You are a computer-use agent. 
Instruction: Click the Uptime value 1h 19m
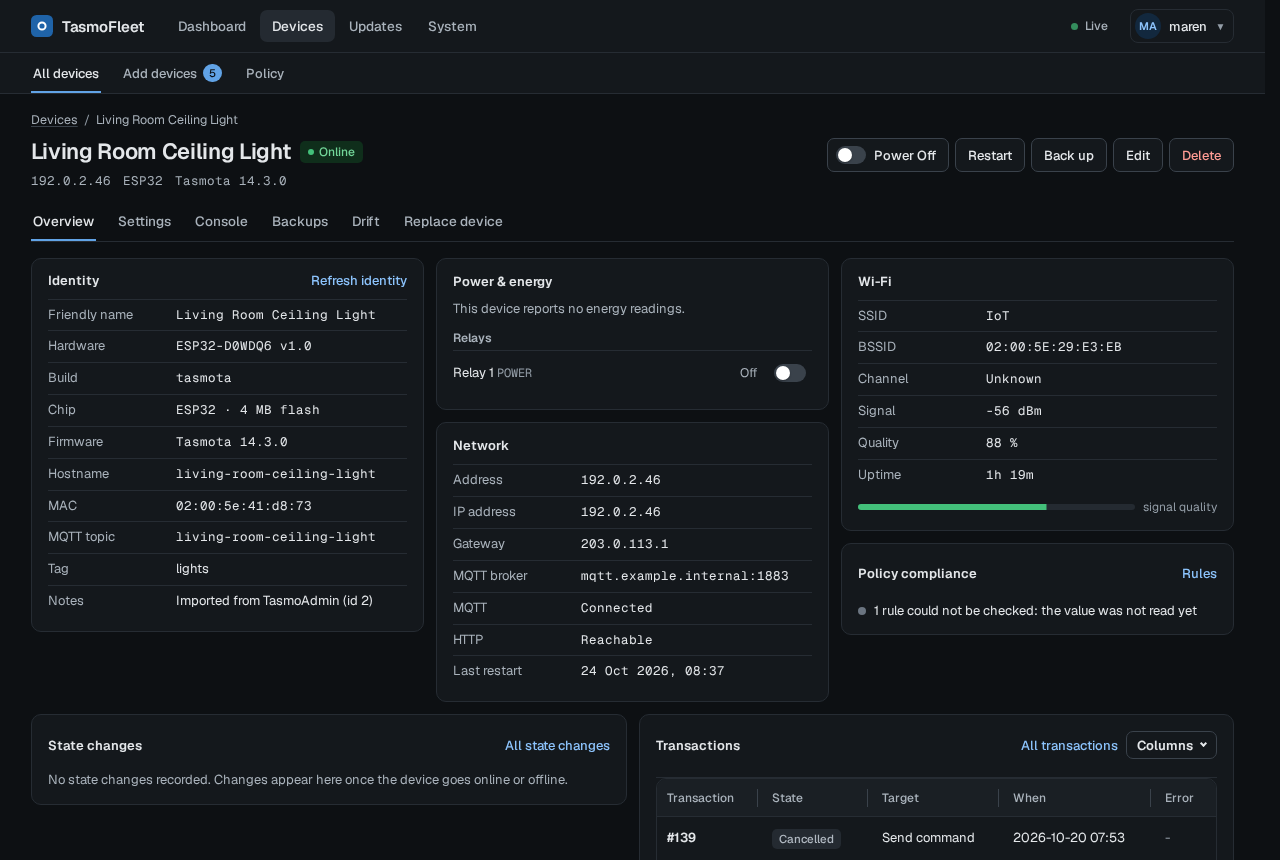click(x=1010, y=475)
